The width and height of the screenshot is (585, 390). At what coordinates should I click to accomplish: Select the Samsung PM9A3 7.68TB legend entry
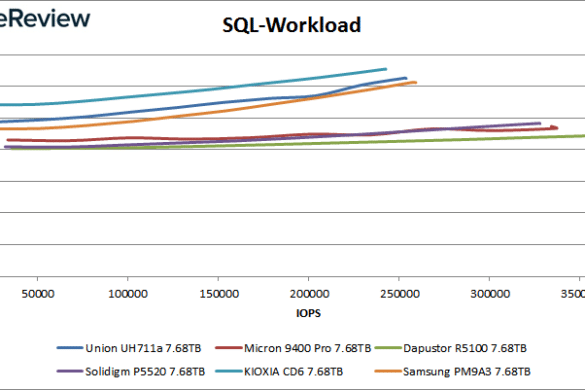pyautogui.click(x=452, y=372)
